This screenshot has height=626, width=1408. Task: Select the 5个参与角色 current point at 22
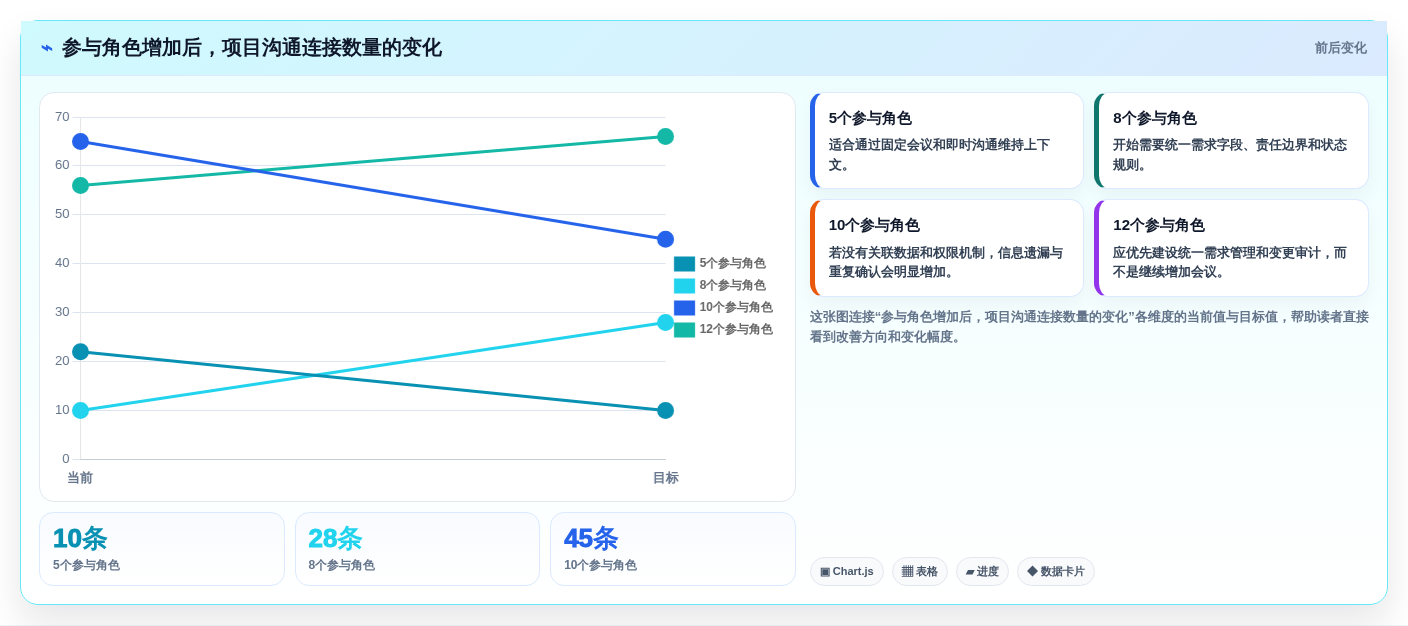point(80,352)
